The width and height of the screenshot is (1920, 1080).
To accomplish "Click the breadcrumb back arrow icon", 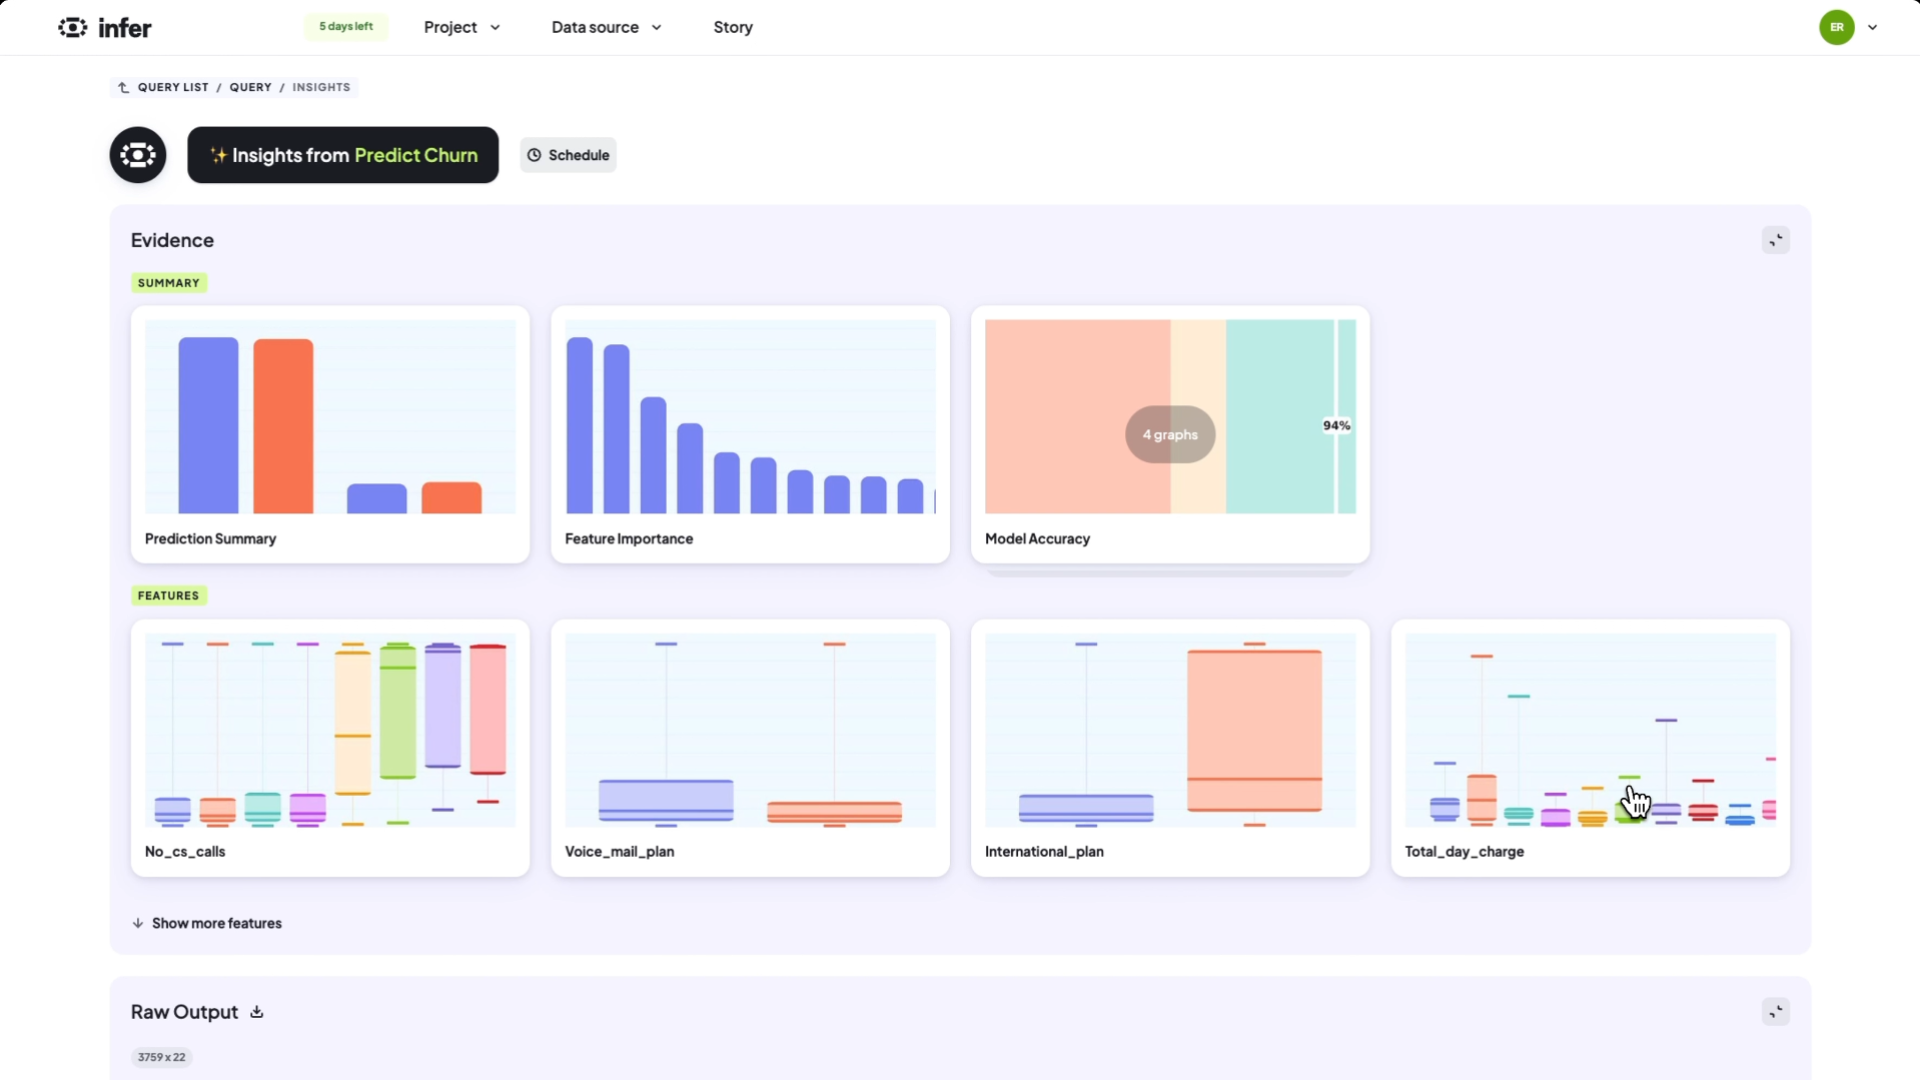I will point(124,88).
